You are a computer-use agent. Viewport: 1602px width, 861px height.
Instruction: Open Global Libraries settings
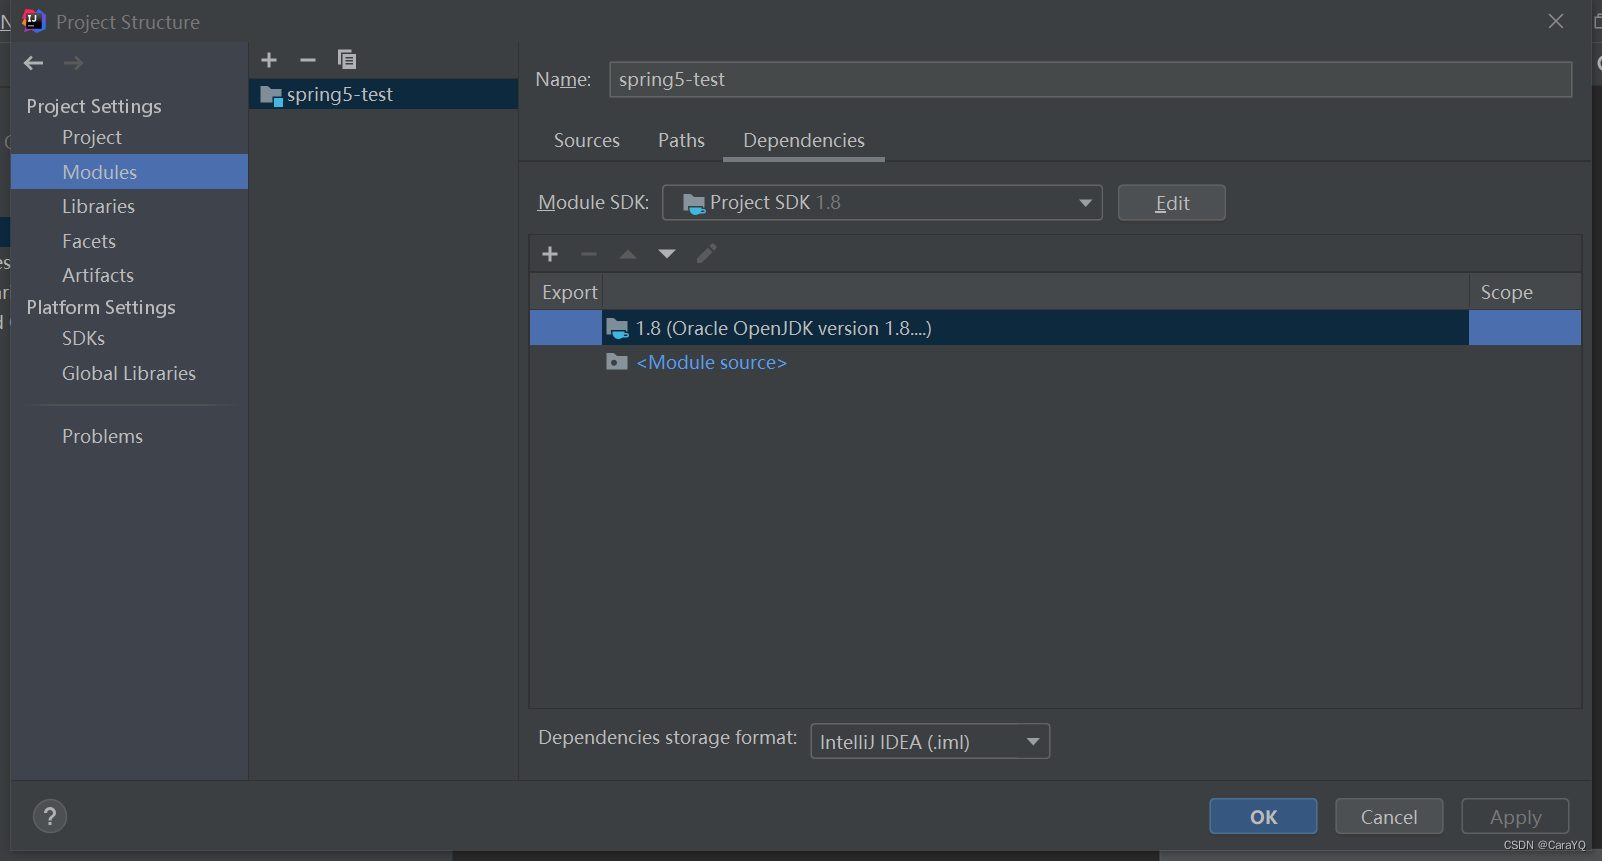click(x=129, y=373)
